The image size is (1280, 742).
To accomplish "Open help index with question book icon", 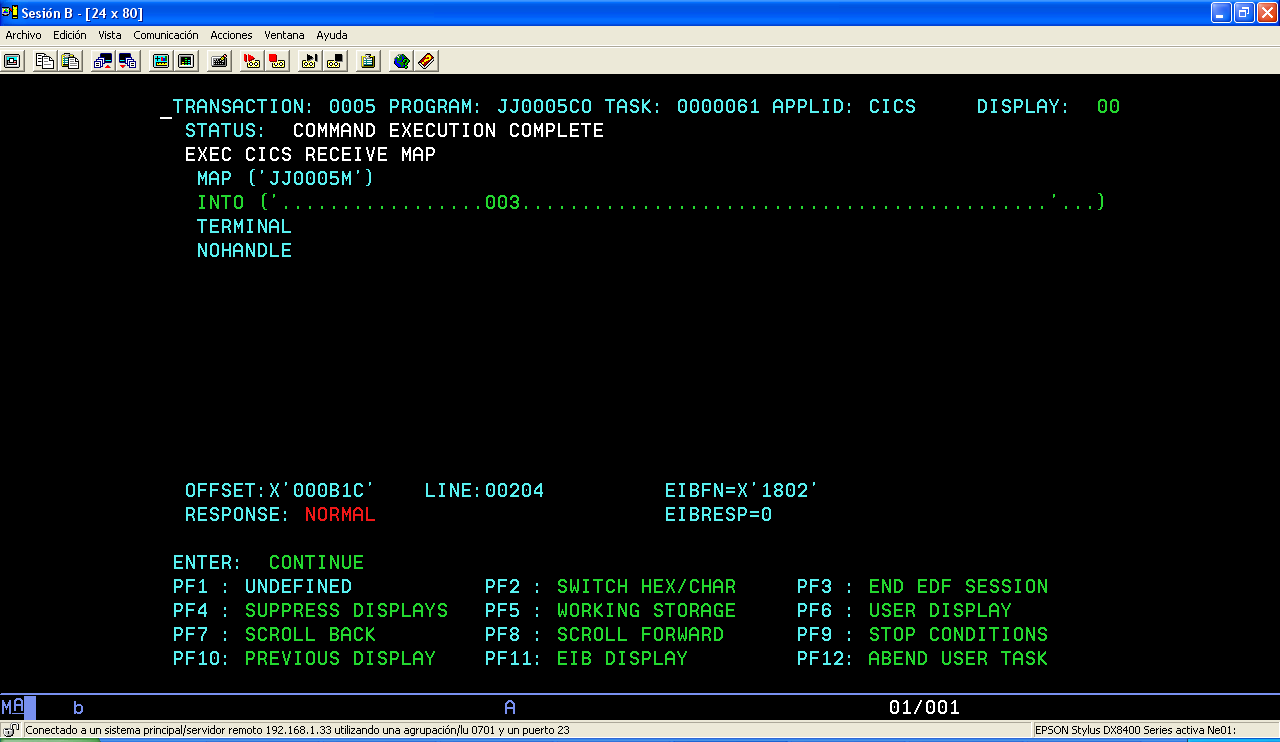I will point(426,61).
